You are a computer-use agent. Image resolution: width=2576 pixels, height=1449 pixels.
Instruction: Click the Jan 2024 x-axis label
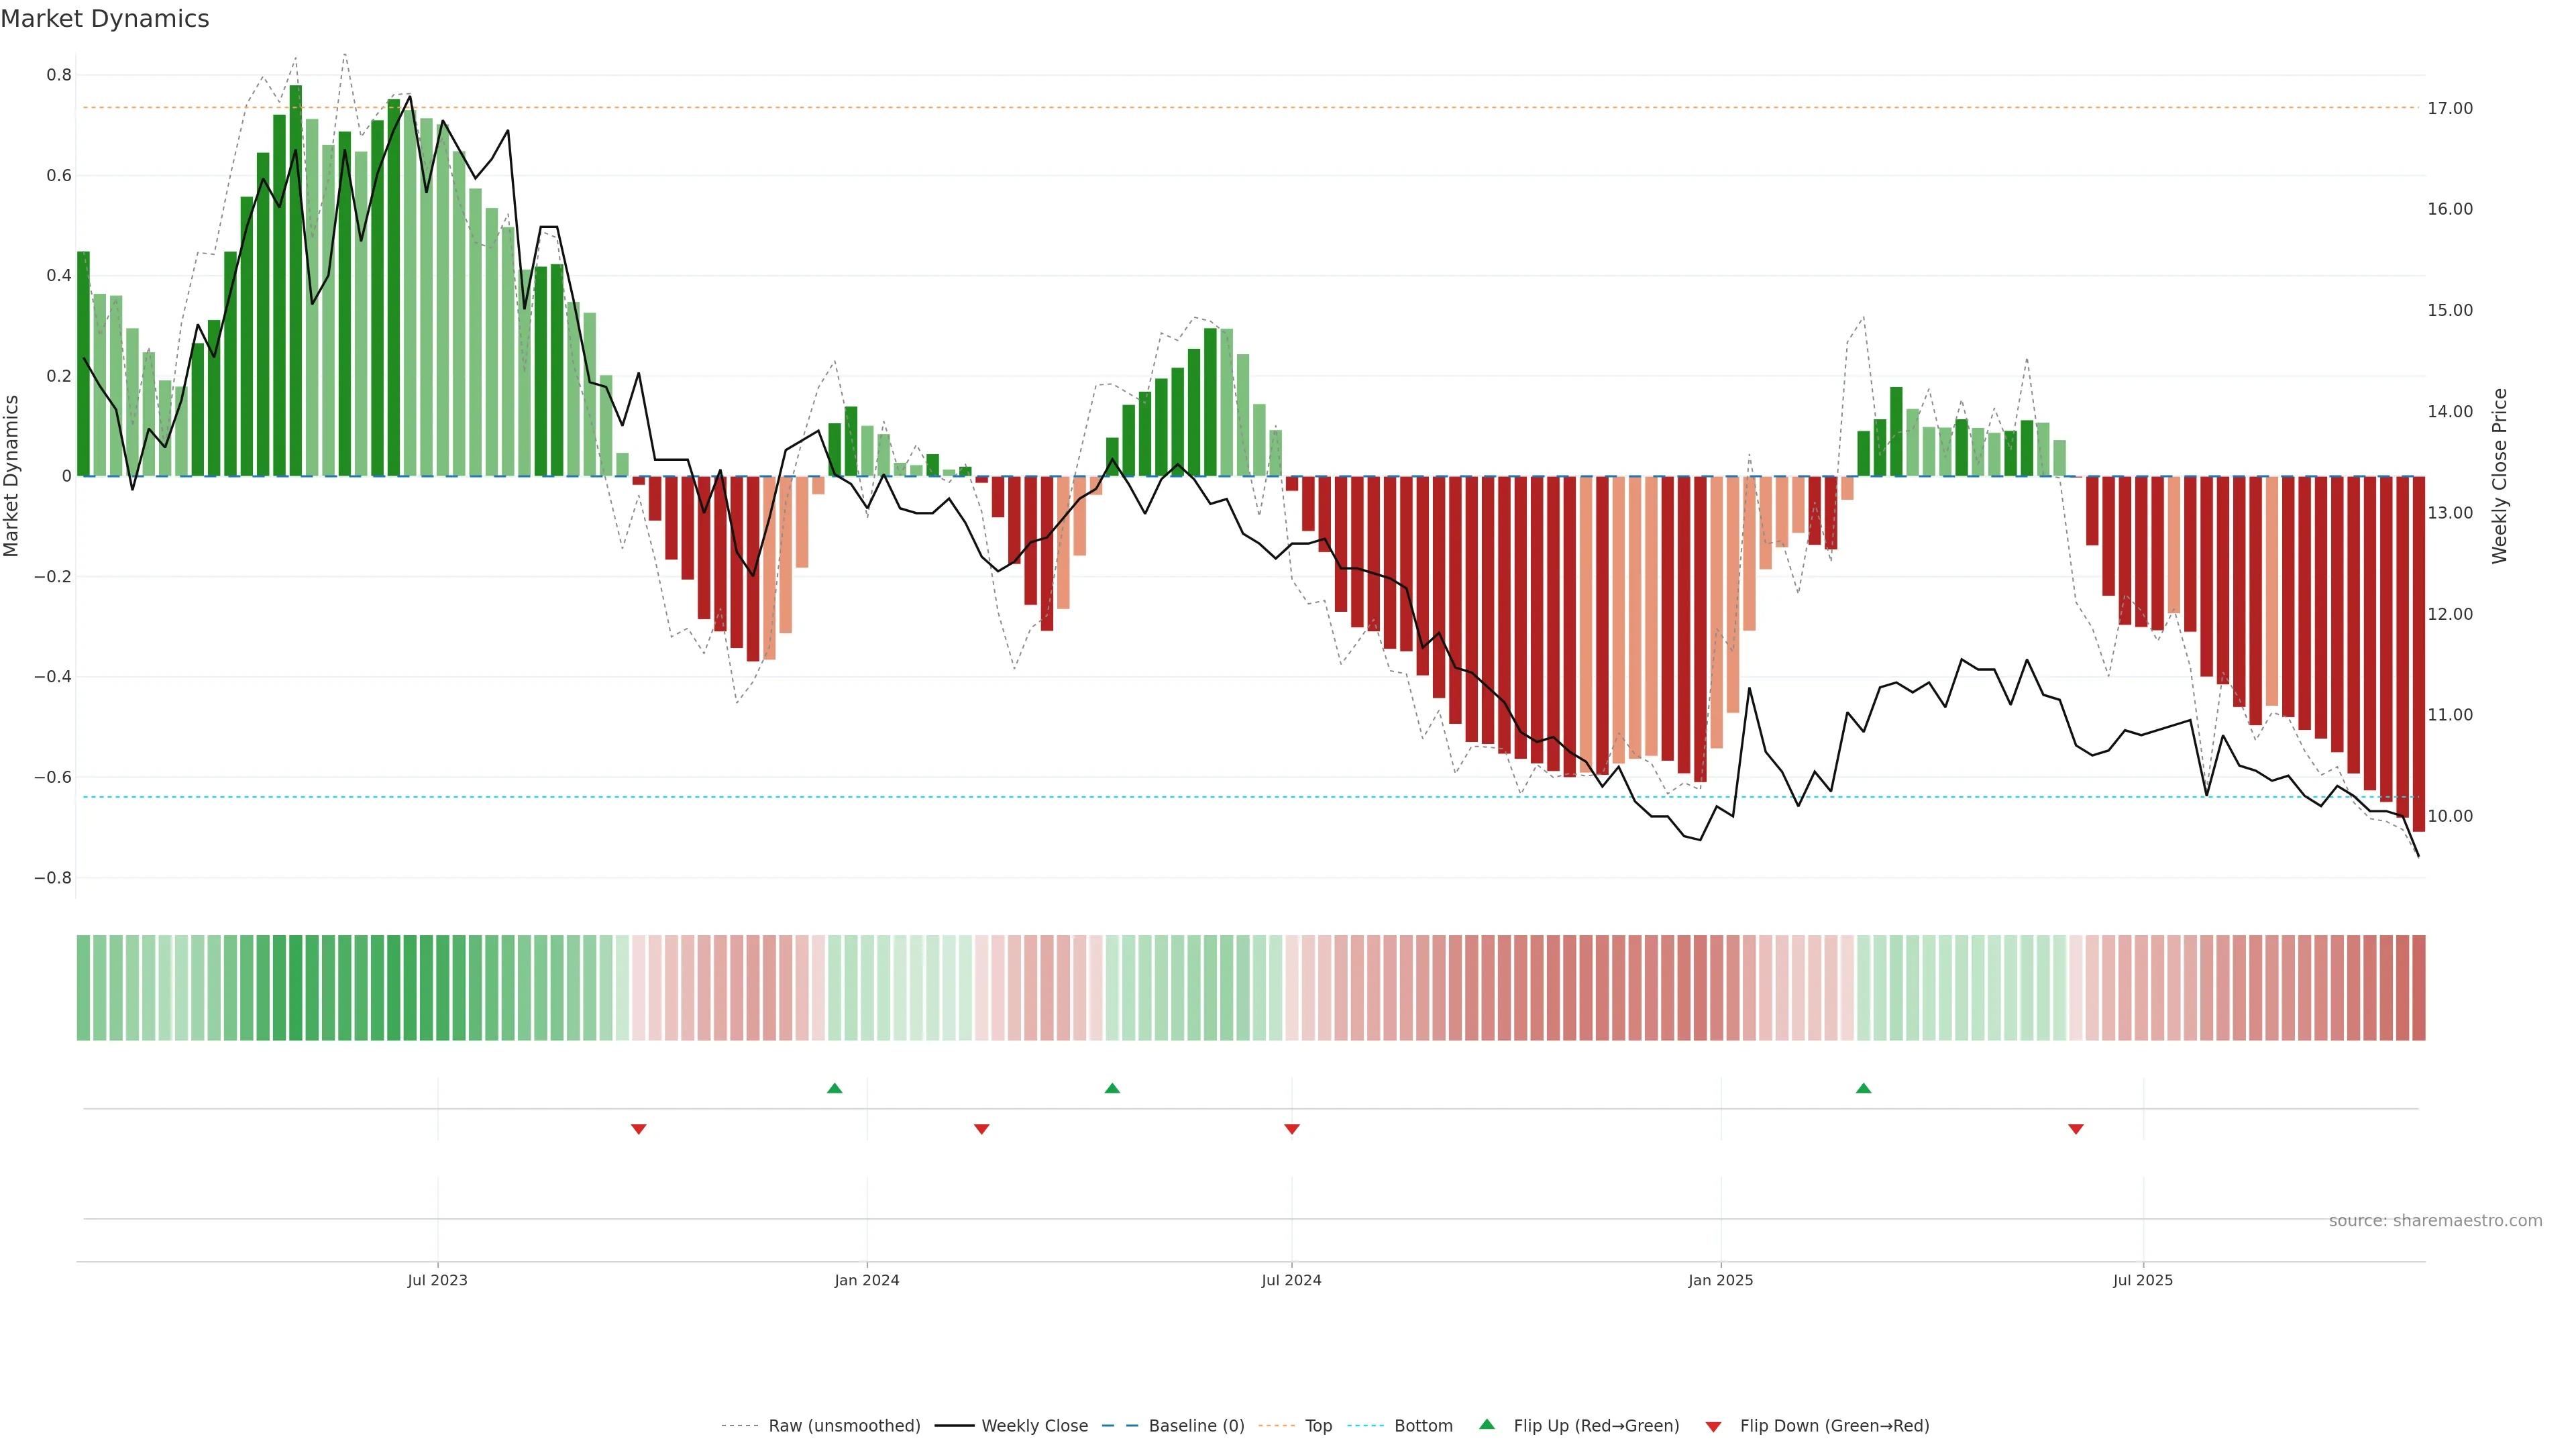point(867,1280)
